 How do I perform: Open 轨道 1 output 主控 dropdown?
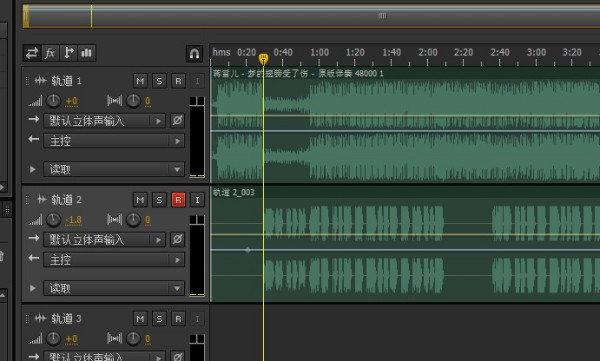pos(114,141)
